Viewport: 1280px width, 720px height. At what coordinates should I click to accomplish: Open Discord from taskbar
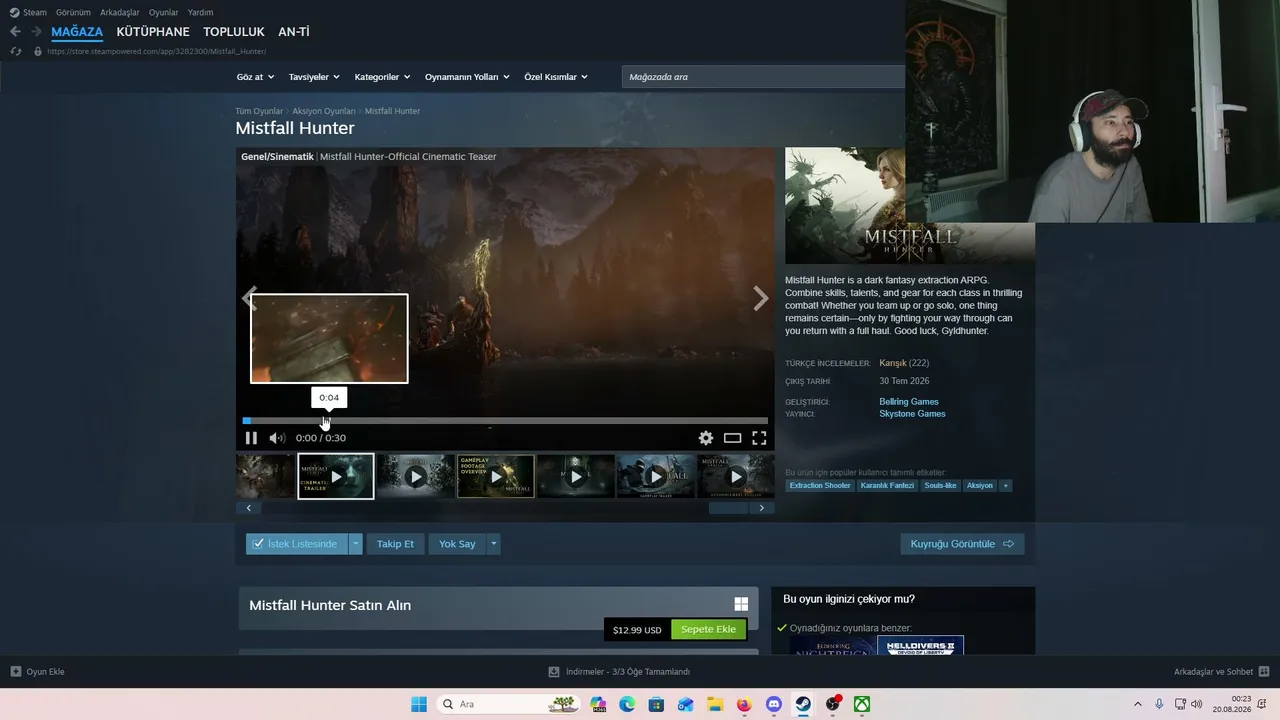[773, 704]
